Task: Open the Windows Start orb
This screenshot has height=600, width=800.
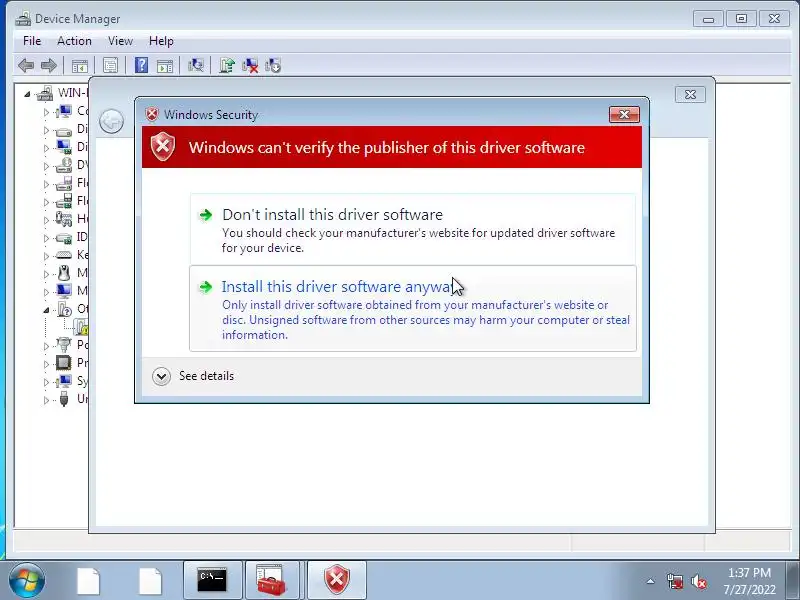Action: pos(27,580)
